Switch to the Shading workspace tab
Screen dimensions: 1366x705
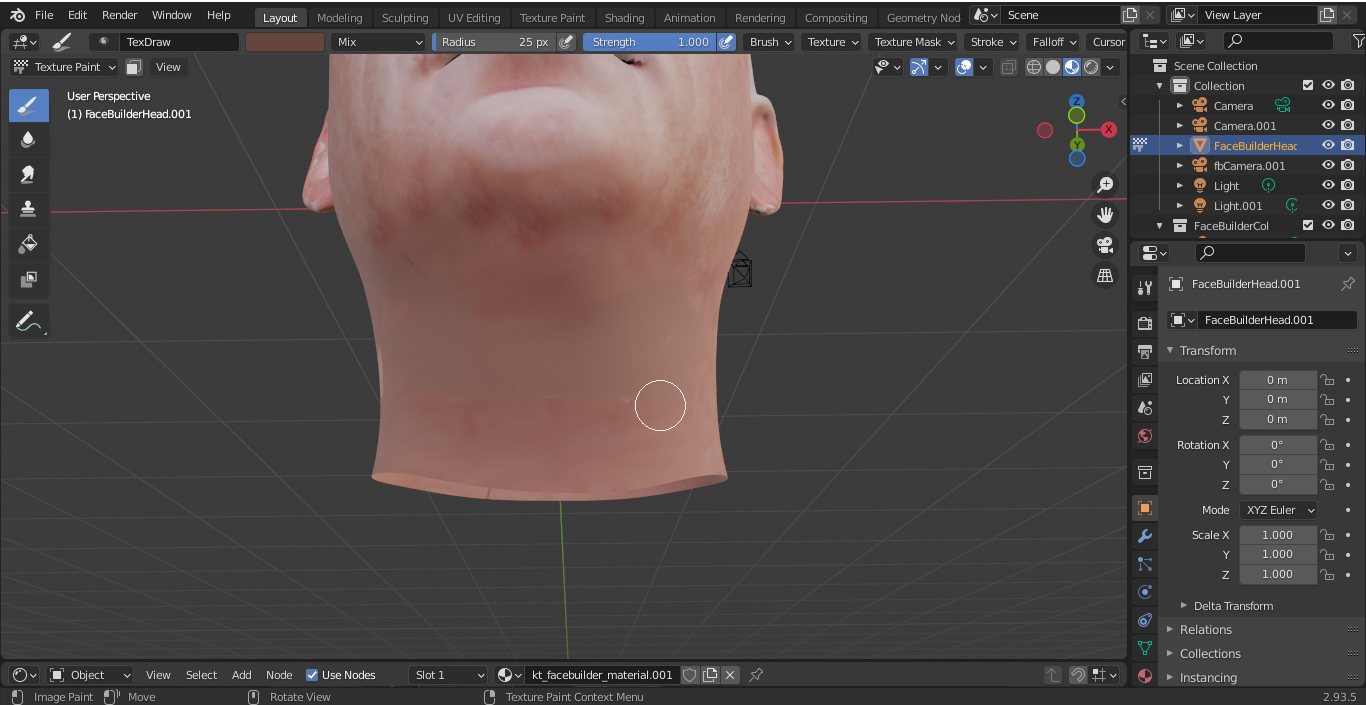pos(625,18)
